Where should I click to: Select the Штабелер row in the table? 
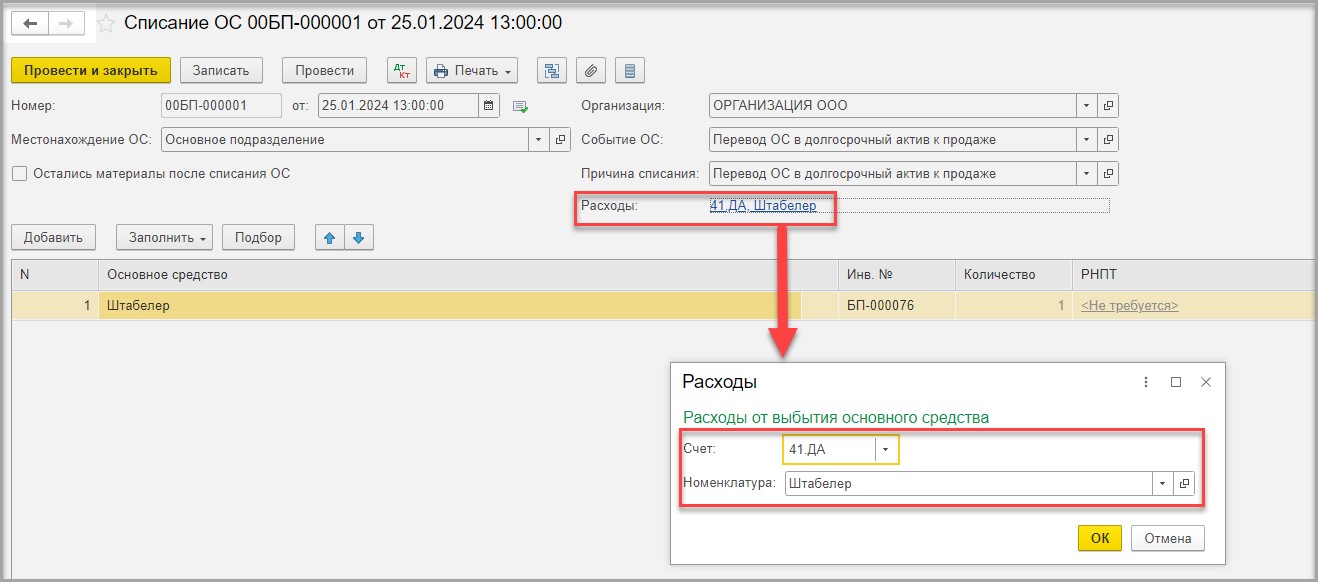pyautogui.click(x=664, y=305)
